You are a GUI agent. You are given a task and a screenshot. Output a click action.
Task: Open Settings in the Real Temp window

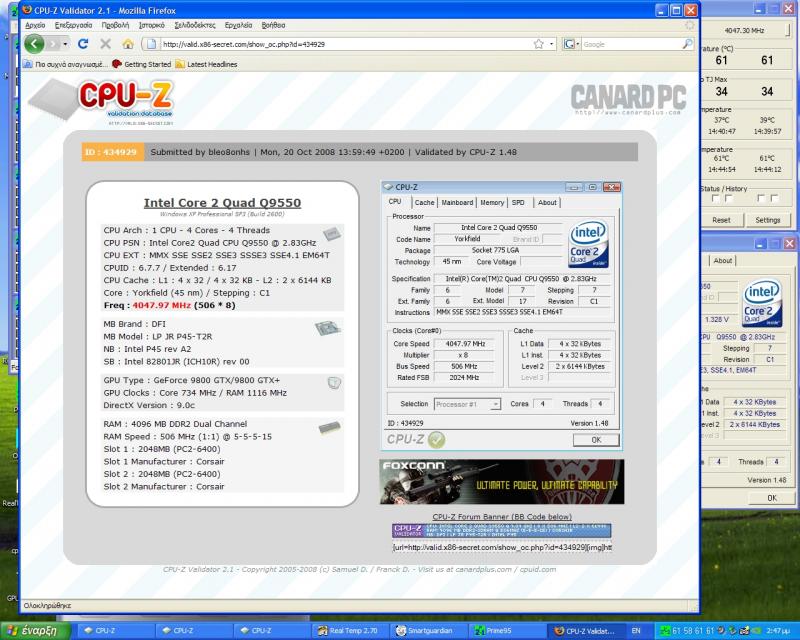point(767,220)
